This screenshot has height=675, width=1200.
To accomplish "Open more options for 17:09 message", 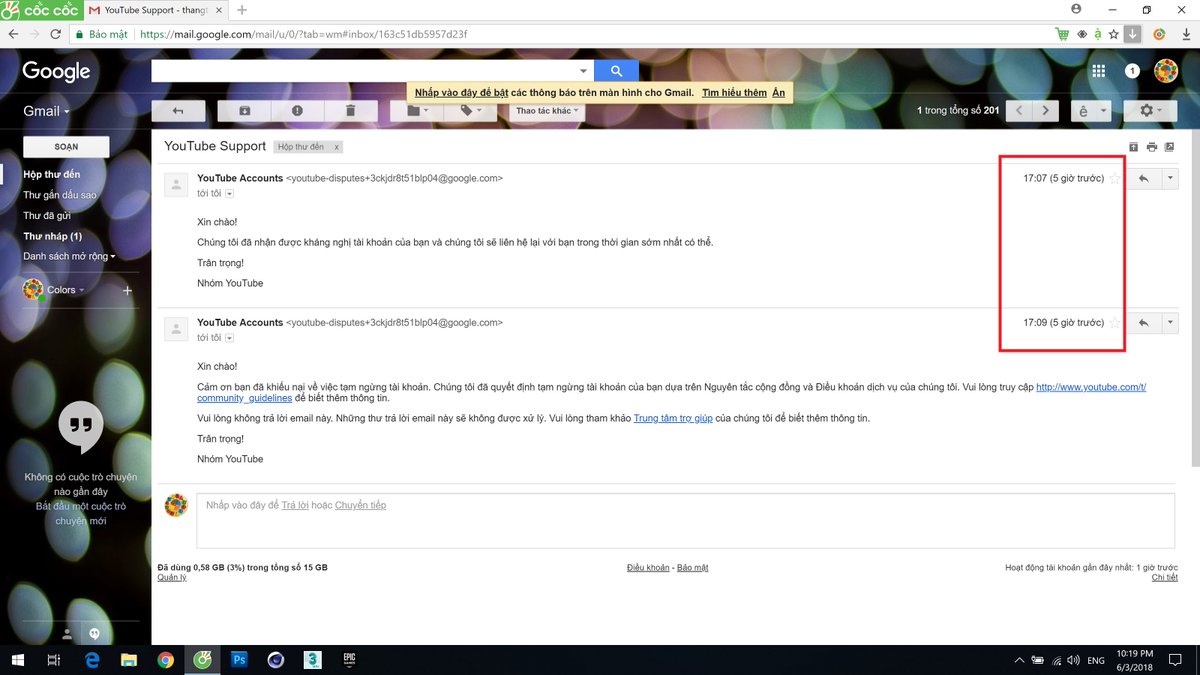I will (1171, 323).
